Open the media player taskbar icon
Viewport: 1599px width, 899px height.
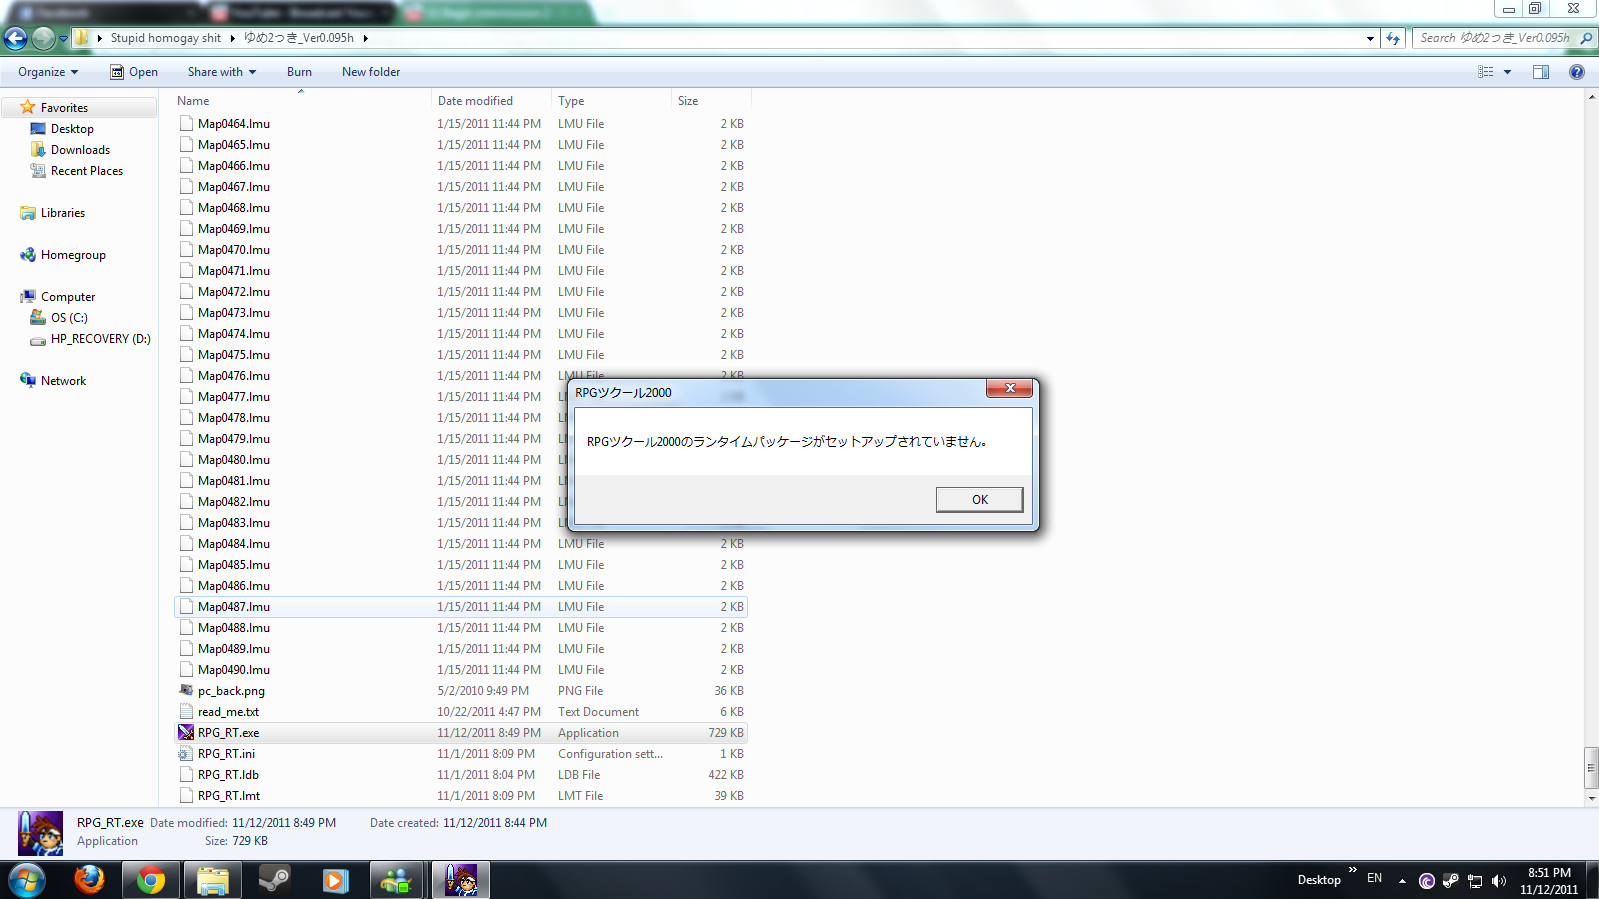coord(335,880)
